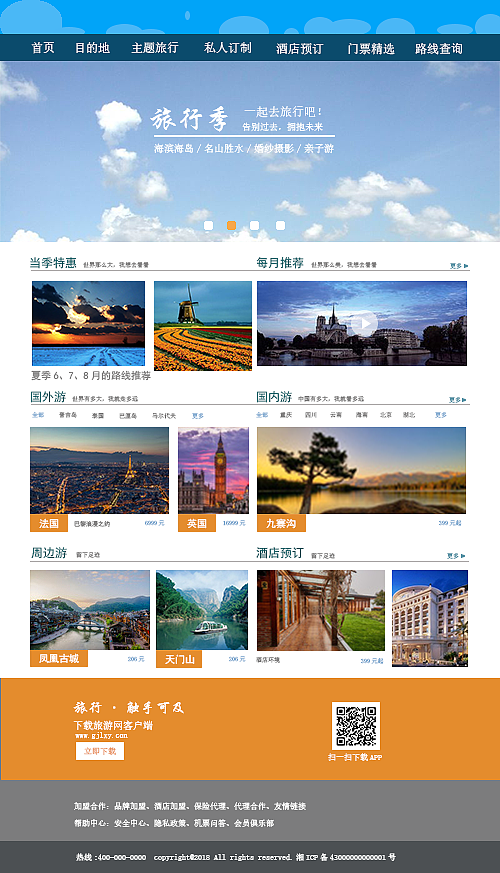Image resolution: width=500 pixels, height=873 pixels.
Task: Open the white hotel building photo
Action: pyautogui.click(x=430, y=618)
